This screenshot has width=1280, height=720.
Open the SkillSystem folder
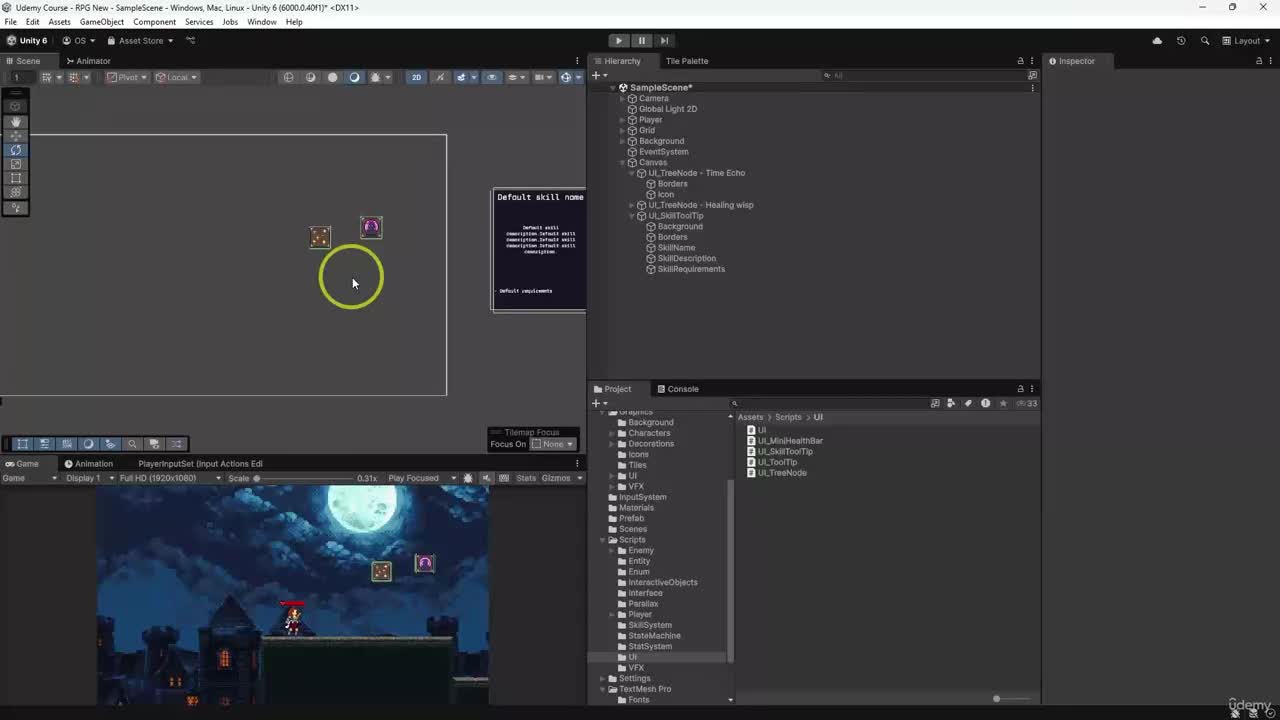[x=649, y=625]
